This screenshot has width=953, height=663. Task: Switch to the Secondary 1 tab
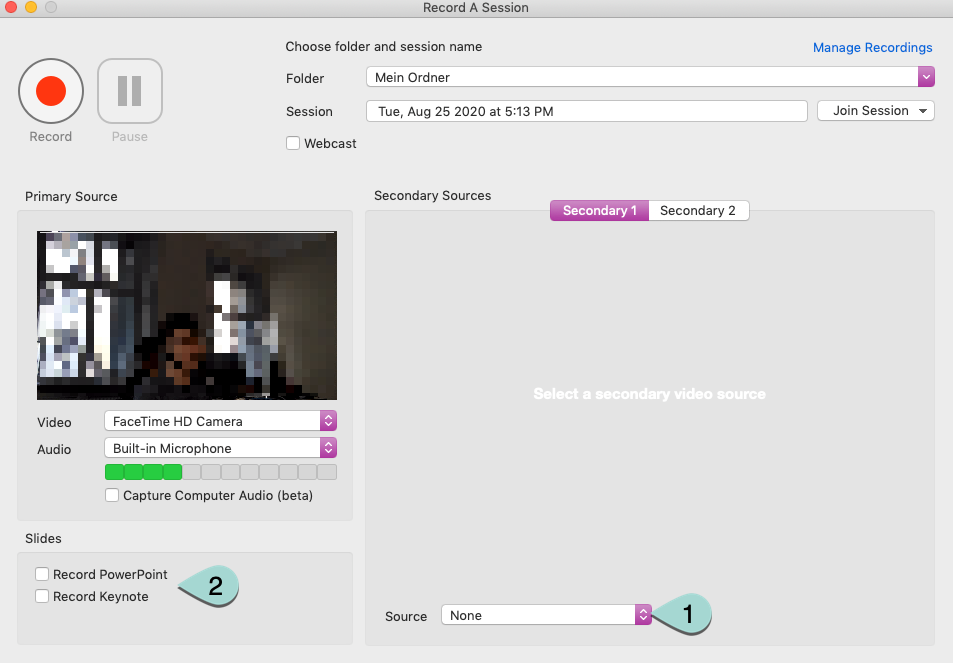click(x=599, y=211)
